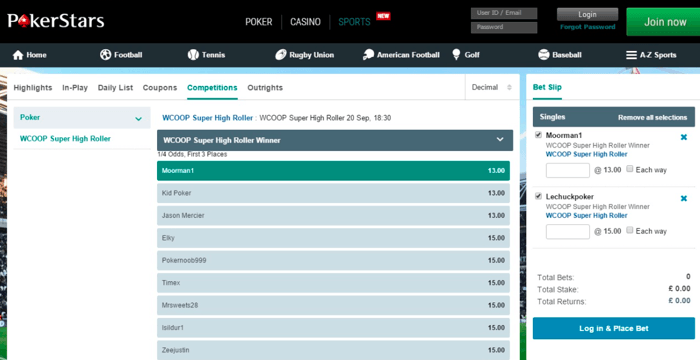
Task: Enable Each way for Lechuckpoker
Action: point(629,230)
